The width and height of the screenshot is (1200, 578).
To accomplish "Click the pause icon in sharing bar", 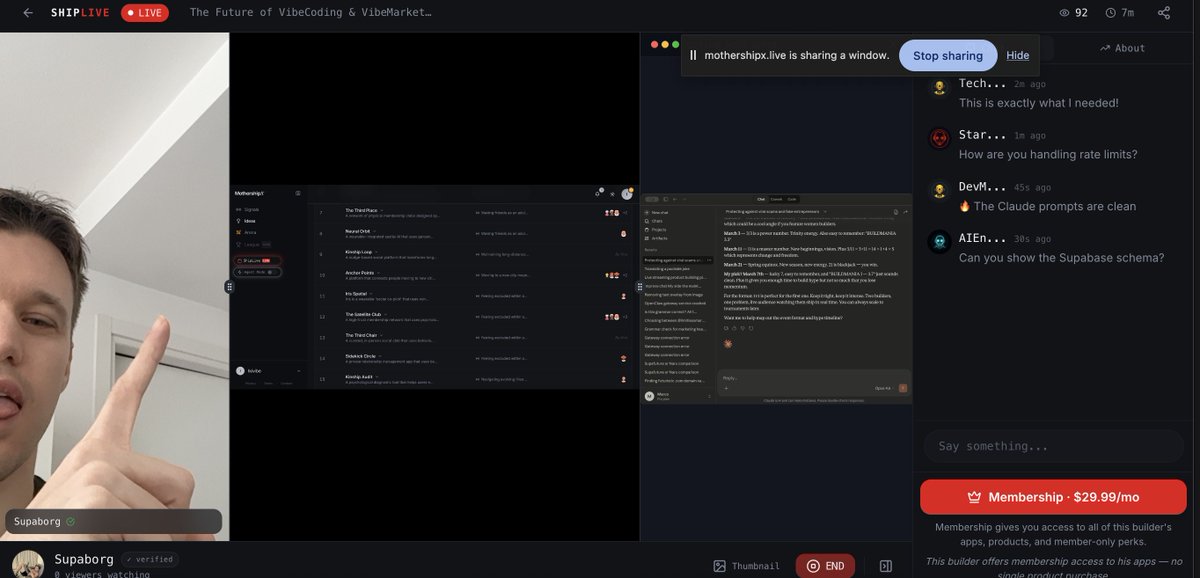I will [x=693, y=55].
